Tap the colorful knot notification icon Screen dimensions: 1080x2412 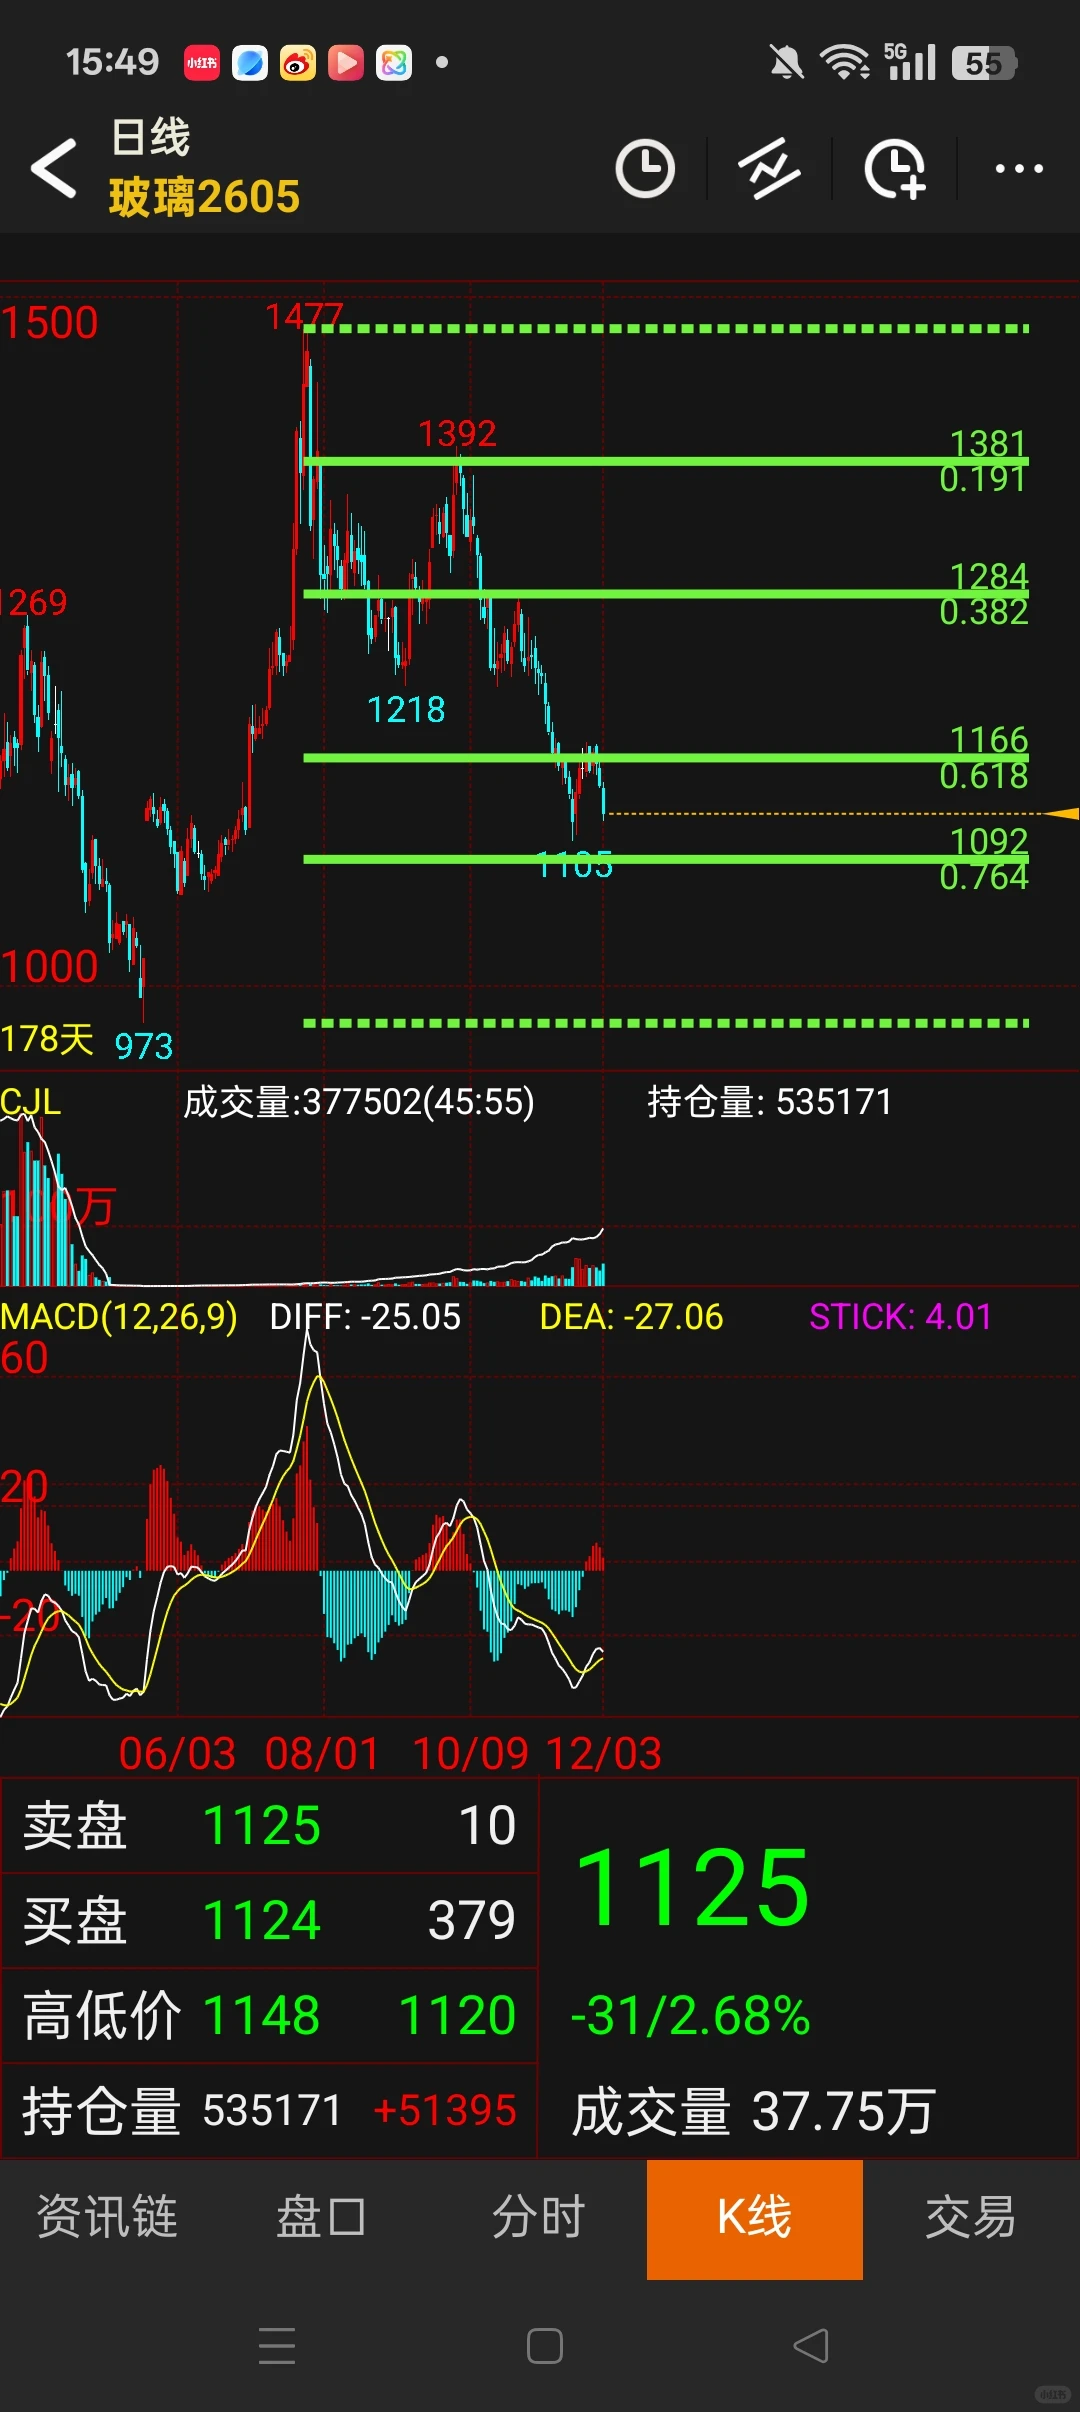(394, 63)
